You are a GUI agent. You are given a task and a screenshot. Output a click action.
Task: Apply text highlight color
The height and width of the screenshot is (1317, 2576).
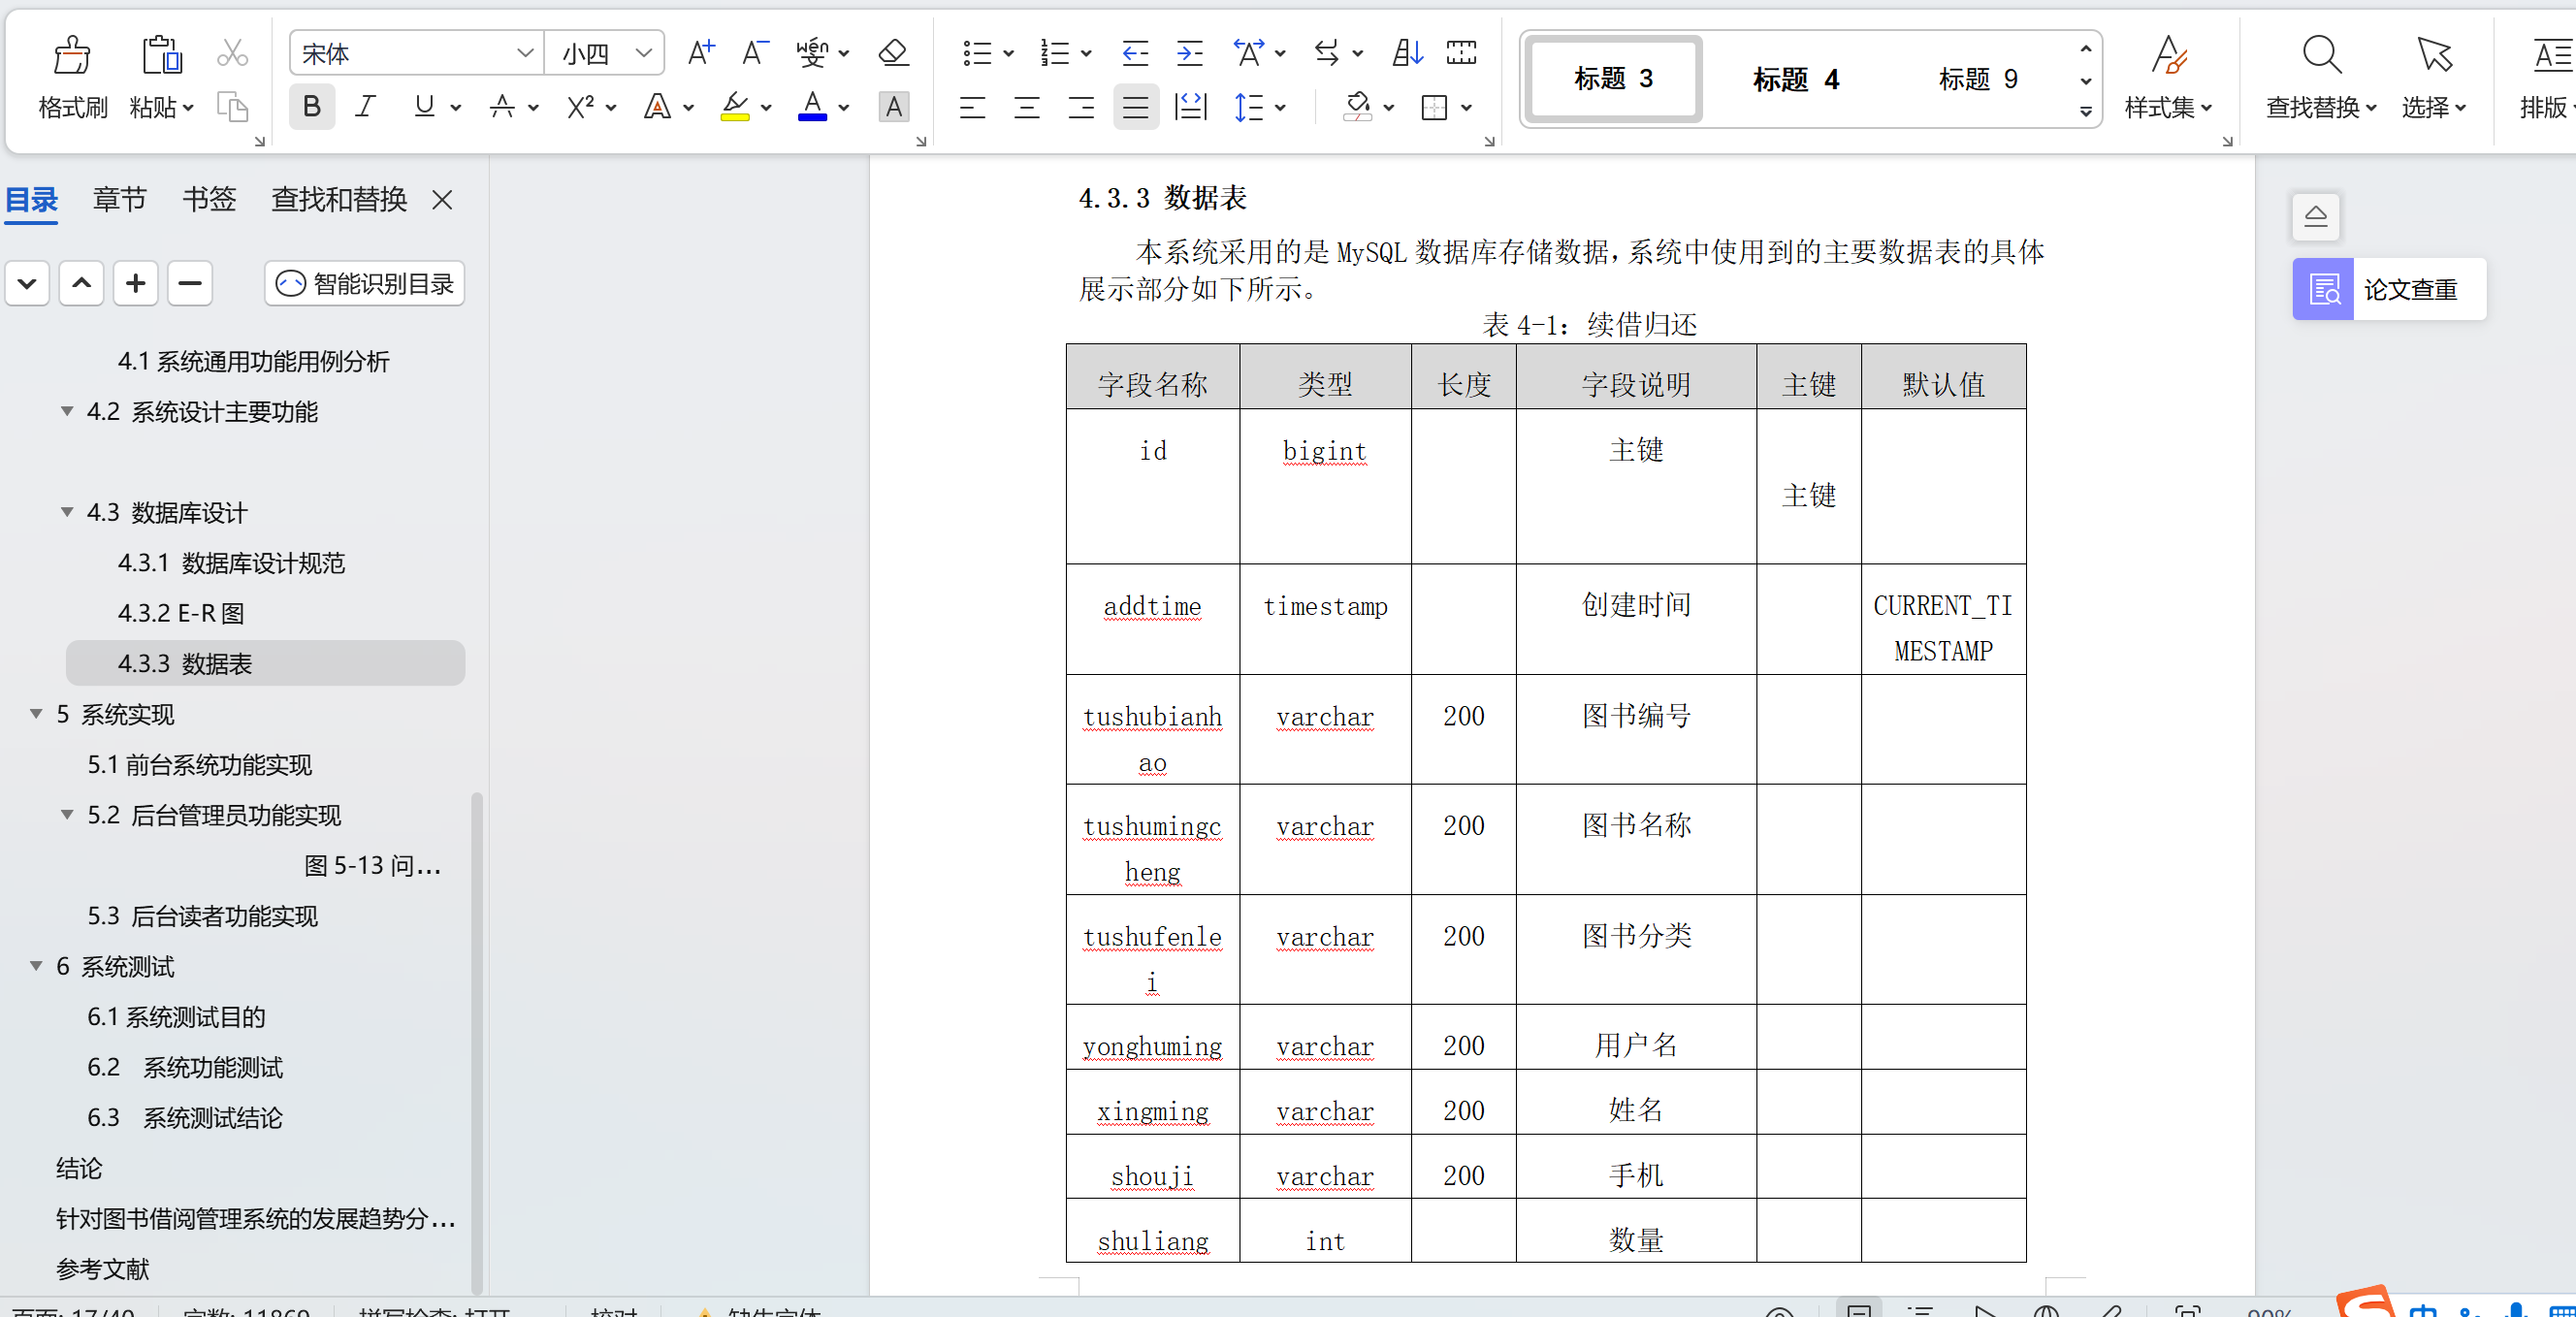point(735,107)
